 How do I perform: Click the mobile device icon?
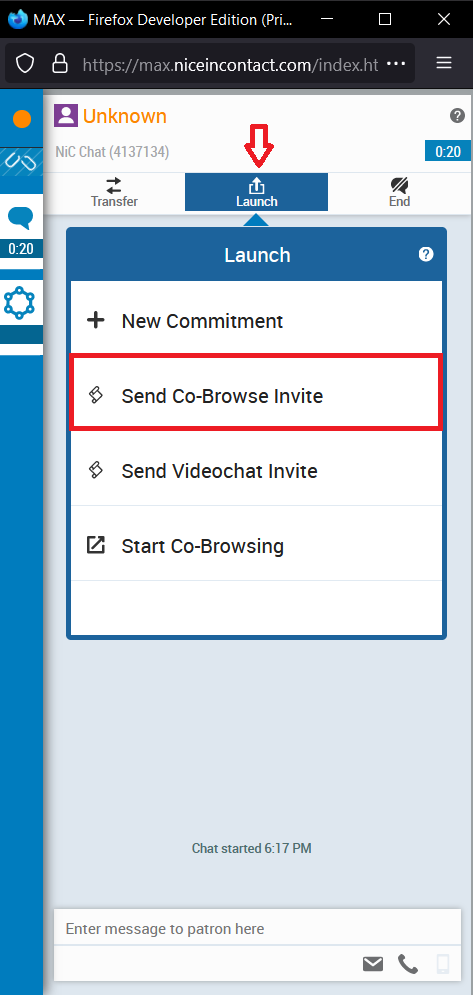tap(443, 965)
